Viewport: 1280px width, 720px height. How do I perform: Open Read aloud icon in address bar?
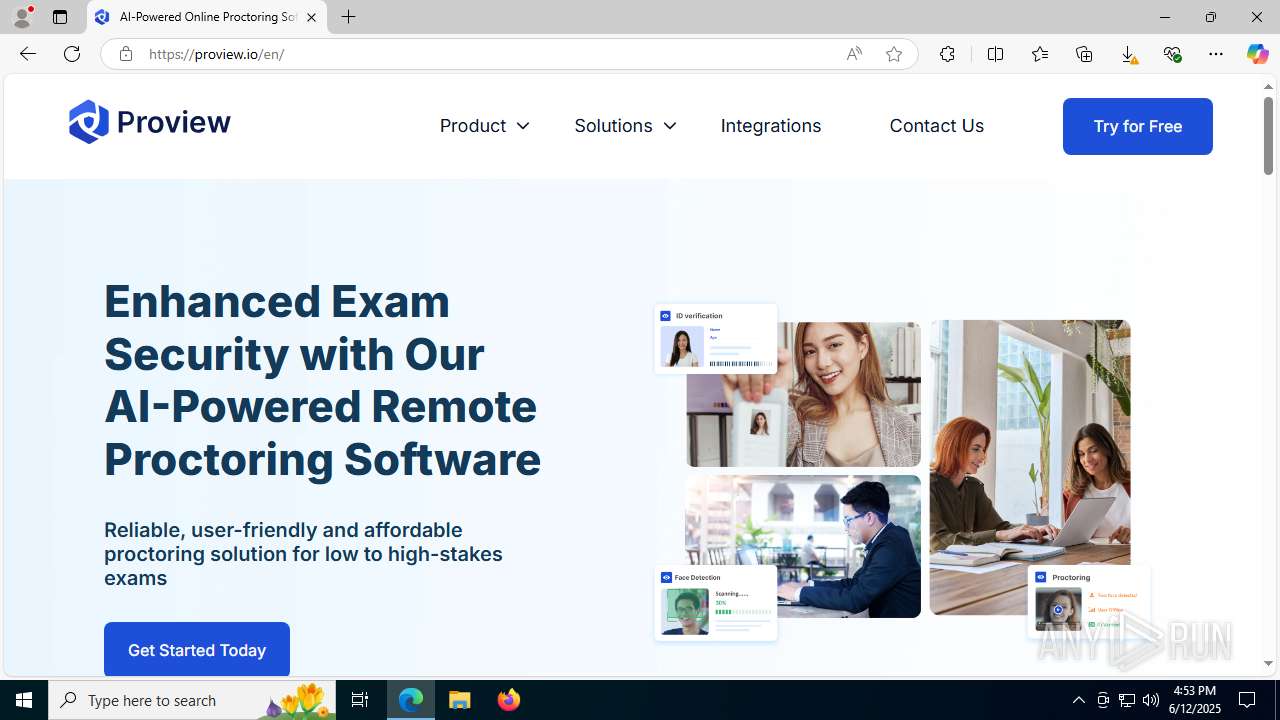[x=854, y=54]
